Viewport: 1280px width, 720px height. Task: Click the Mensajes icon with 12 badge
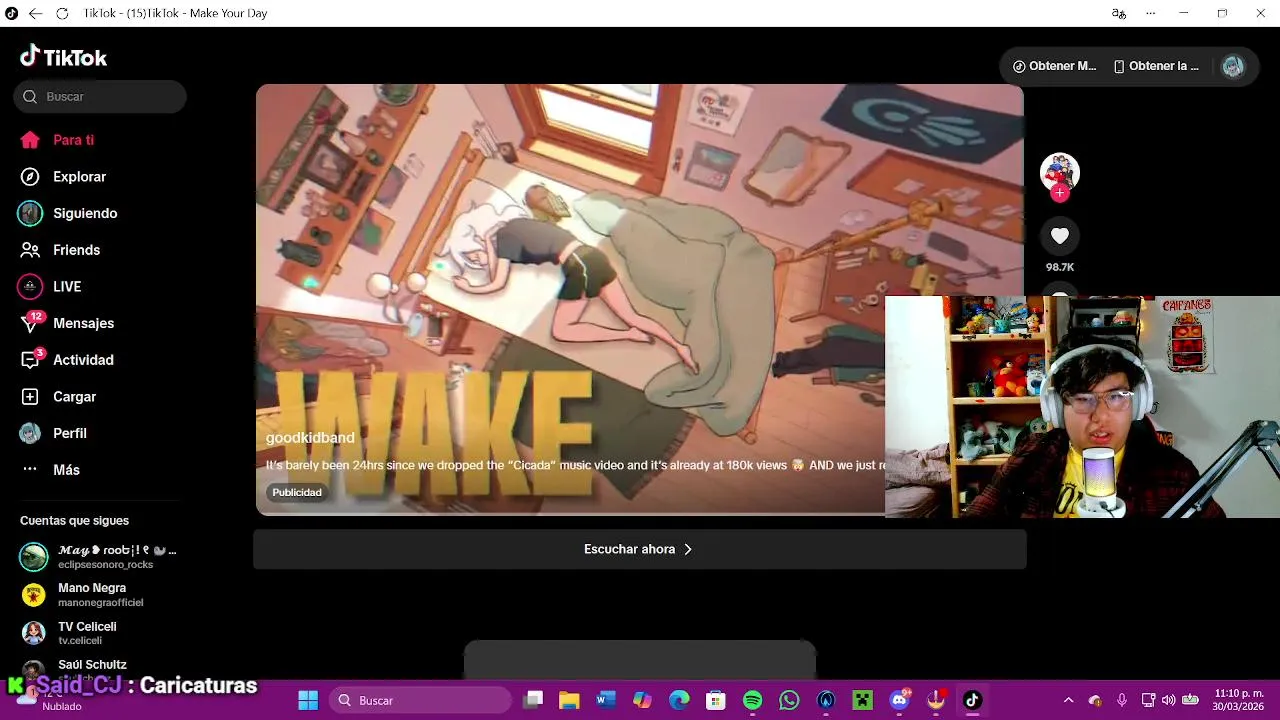coord(31,323)
